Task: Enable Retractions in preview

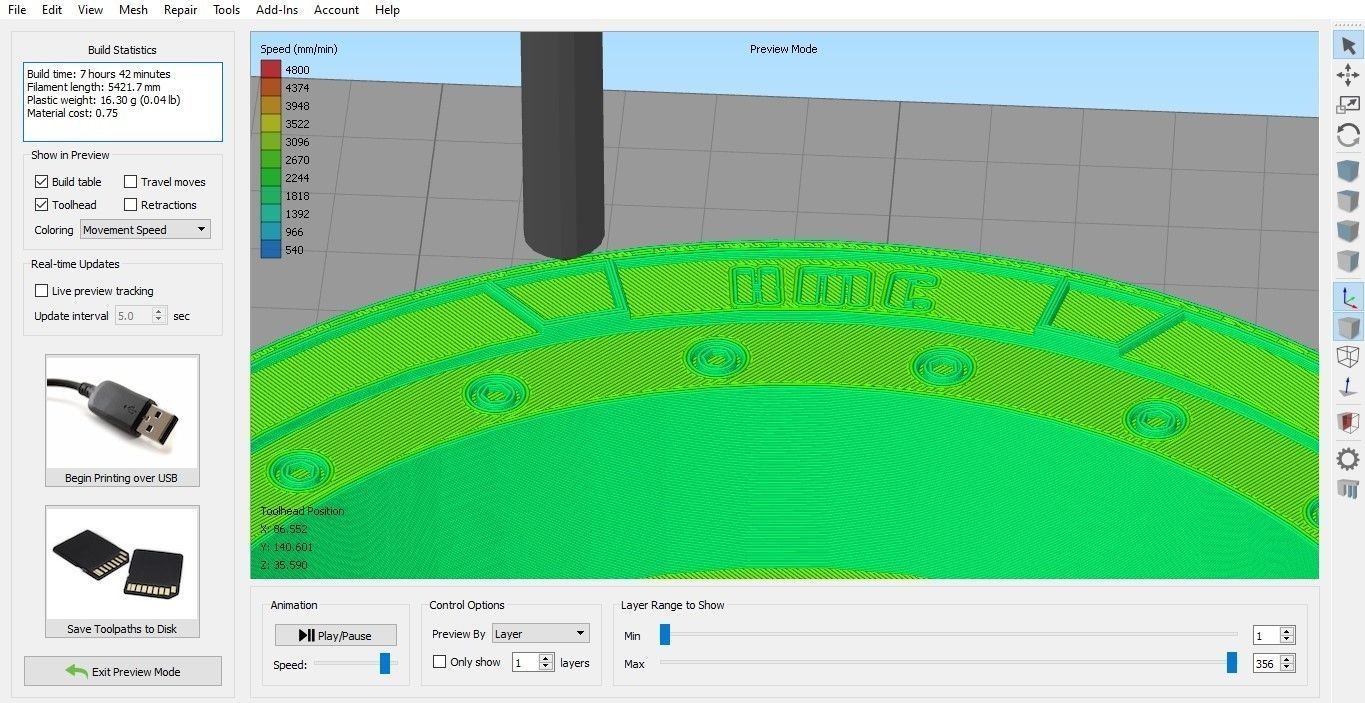Action: (x=130, y=205)
